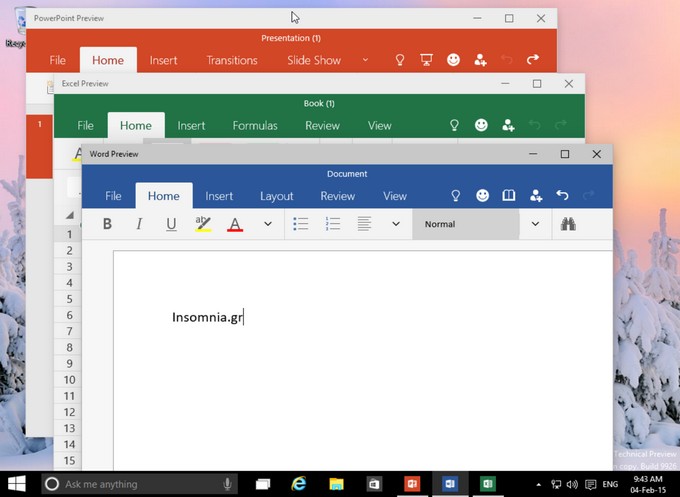This screenshot has width=680, height=497.
Task: Expand more font formatting options chevron
Action: click(x=268, y=224)
